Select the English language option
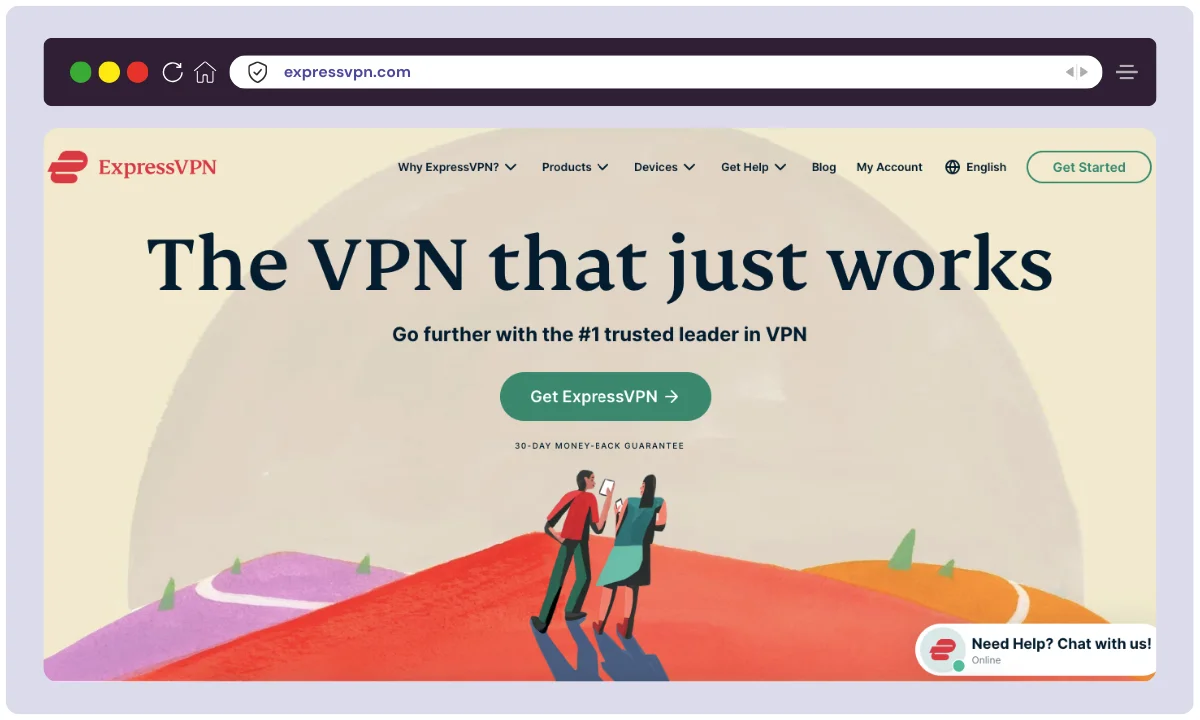Screen dimensions: 1200x720 986,167
